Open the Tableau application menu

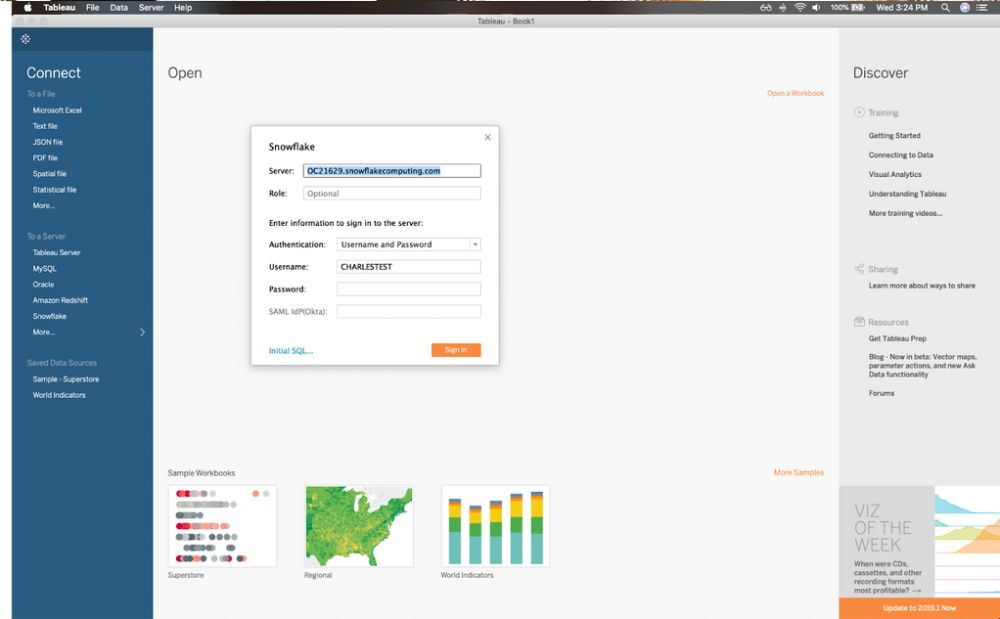59,8
